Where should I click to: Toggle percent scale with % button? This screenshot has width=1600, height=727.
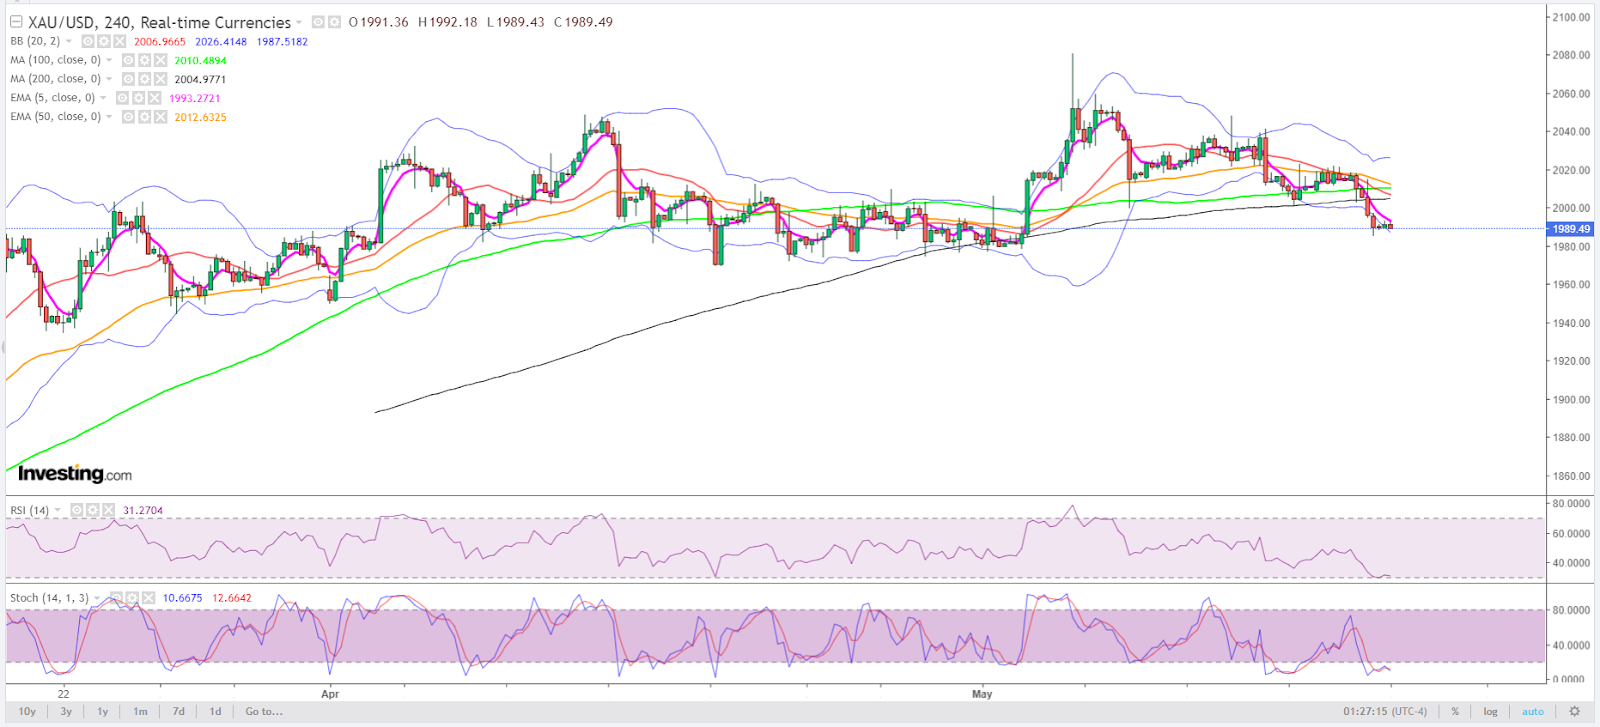[1455, 712]
